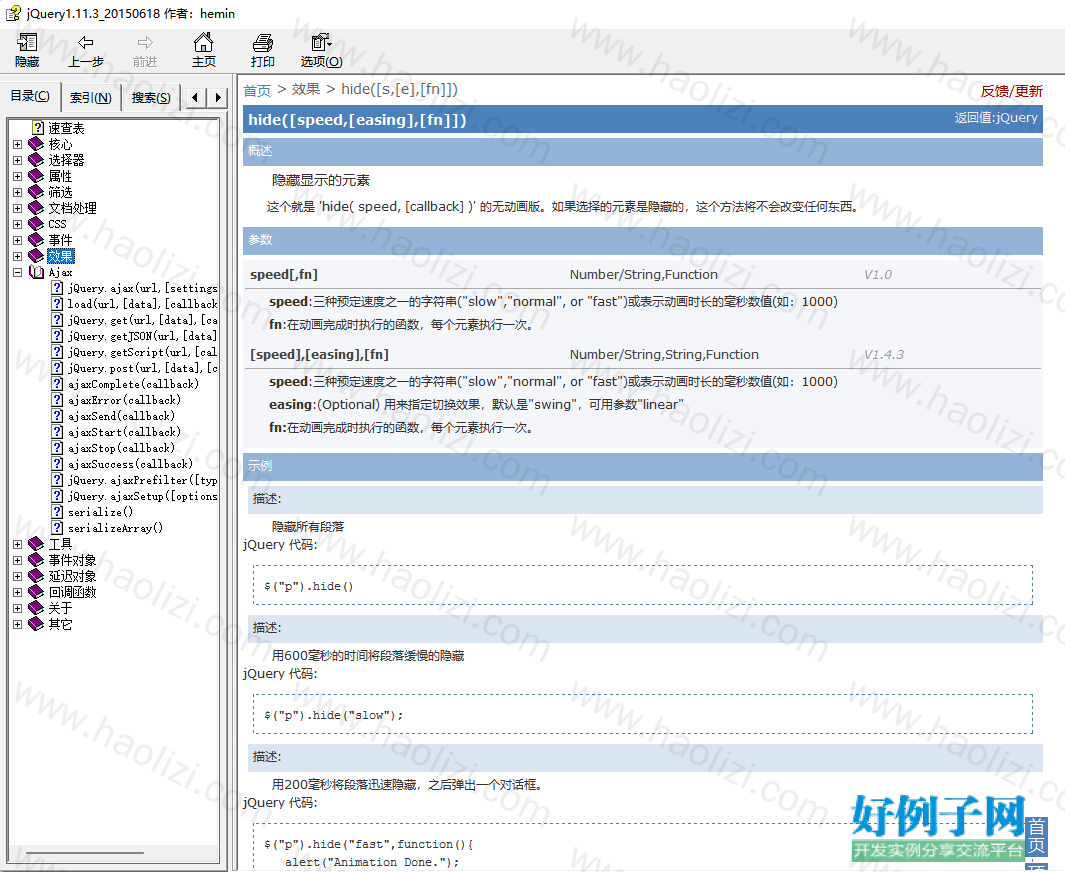Screen dimensions: 1065x872
Task: Open the ajaxComplete(callback) tree item
Action: coord(134,384)
